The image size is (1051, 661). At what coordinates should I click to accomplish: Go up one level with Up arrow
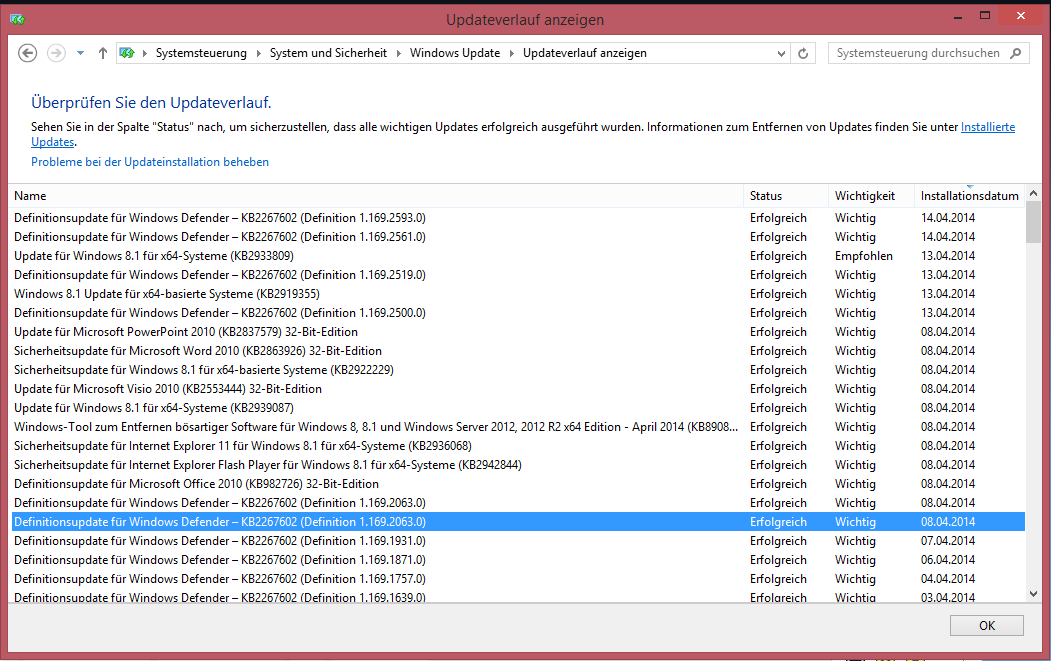click(103, 53)
